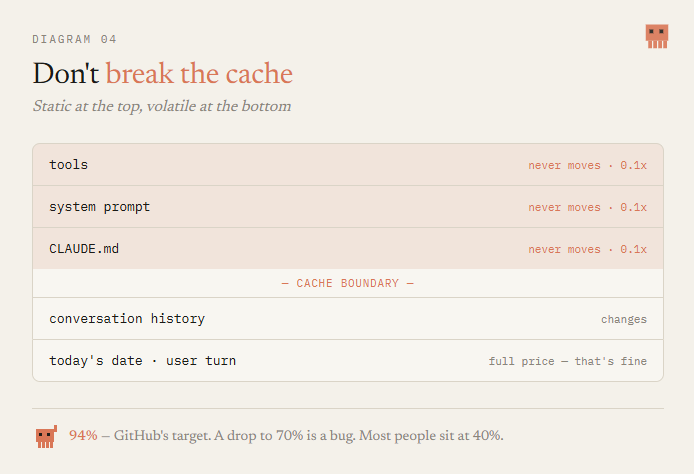Click the mascot icon beside 94%
The height and width of the screenshot is (474, 694).
coord(46,437)
